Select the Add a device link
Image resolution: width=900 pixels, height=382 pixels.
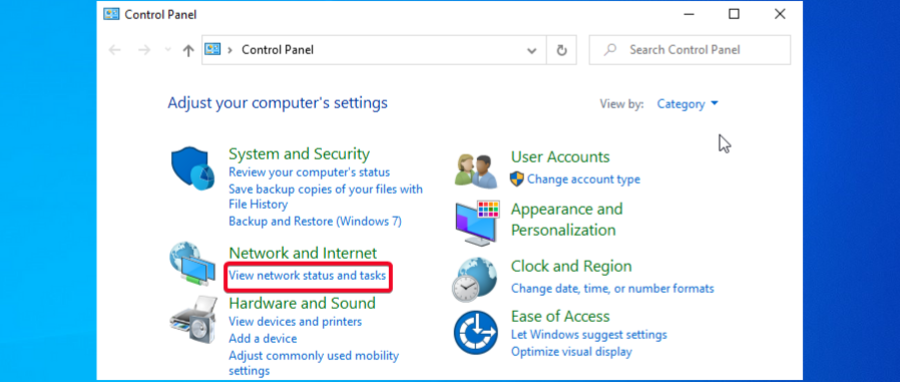263,338
